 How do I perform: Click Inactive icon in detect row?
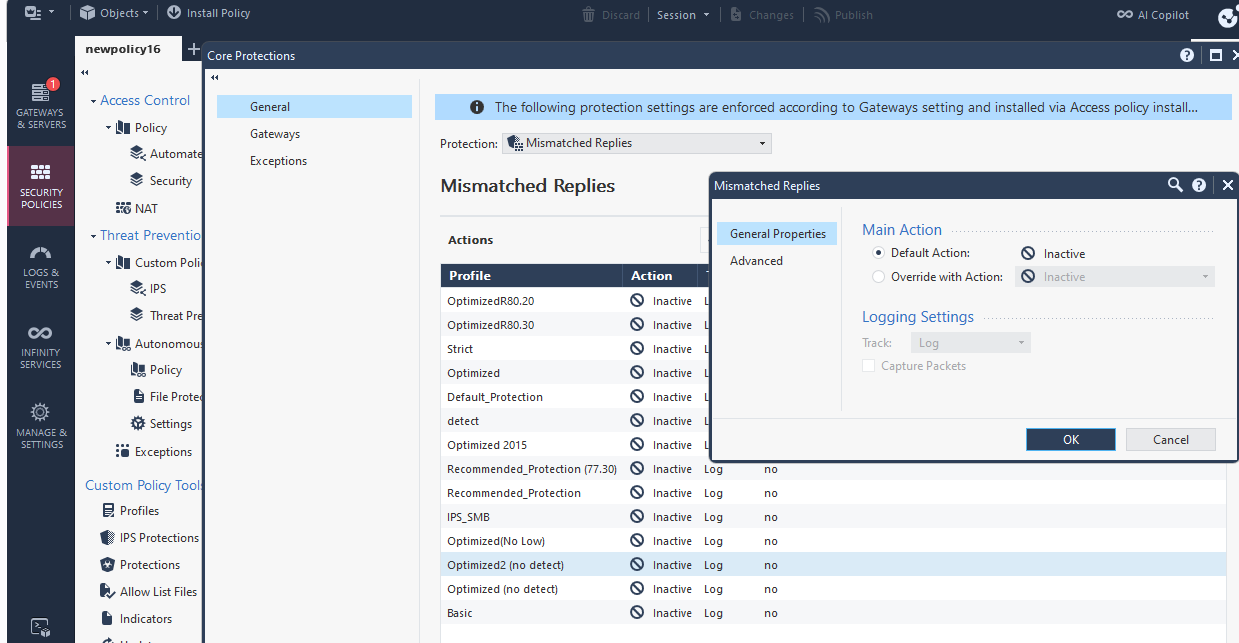point(637,421)
